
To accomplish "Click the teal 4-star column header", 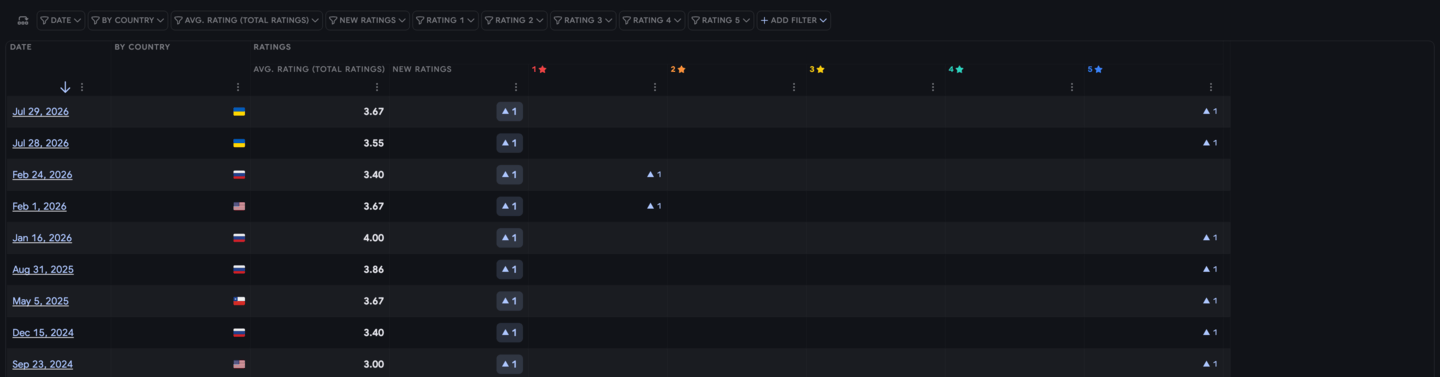I will pyautogui.click(x=956, y=69).
